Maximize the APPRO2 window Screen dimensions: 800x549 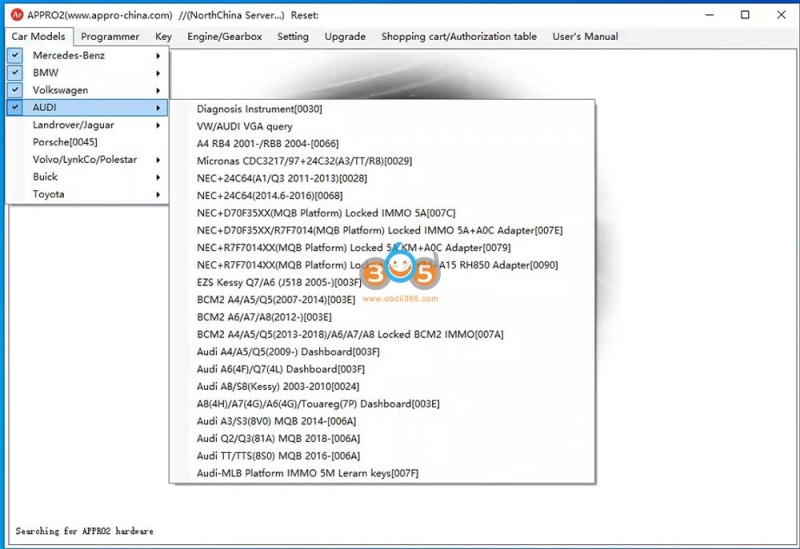[x=745, y=15]
